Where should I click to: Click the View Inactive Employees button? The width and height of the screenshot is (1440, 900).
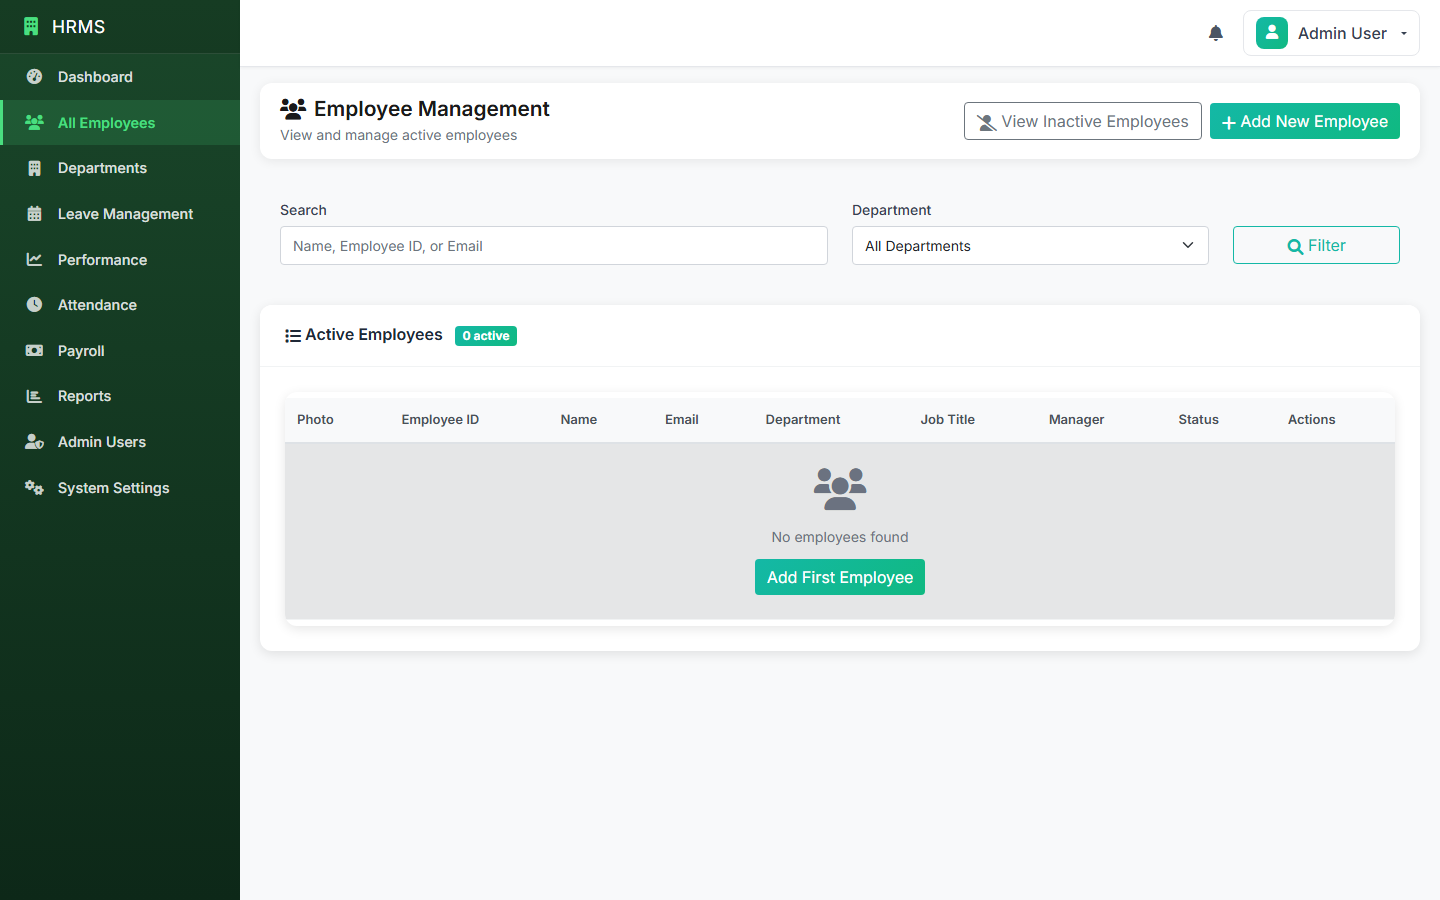tap(1083, 121)
